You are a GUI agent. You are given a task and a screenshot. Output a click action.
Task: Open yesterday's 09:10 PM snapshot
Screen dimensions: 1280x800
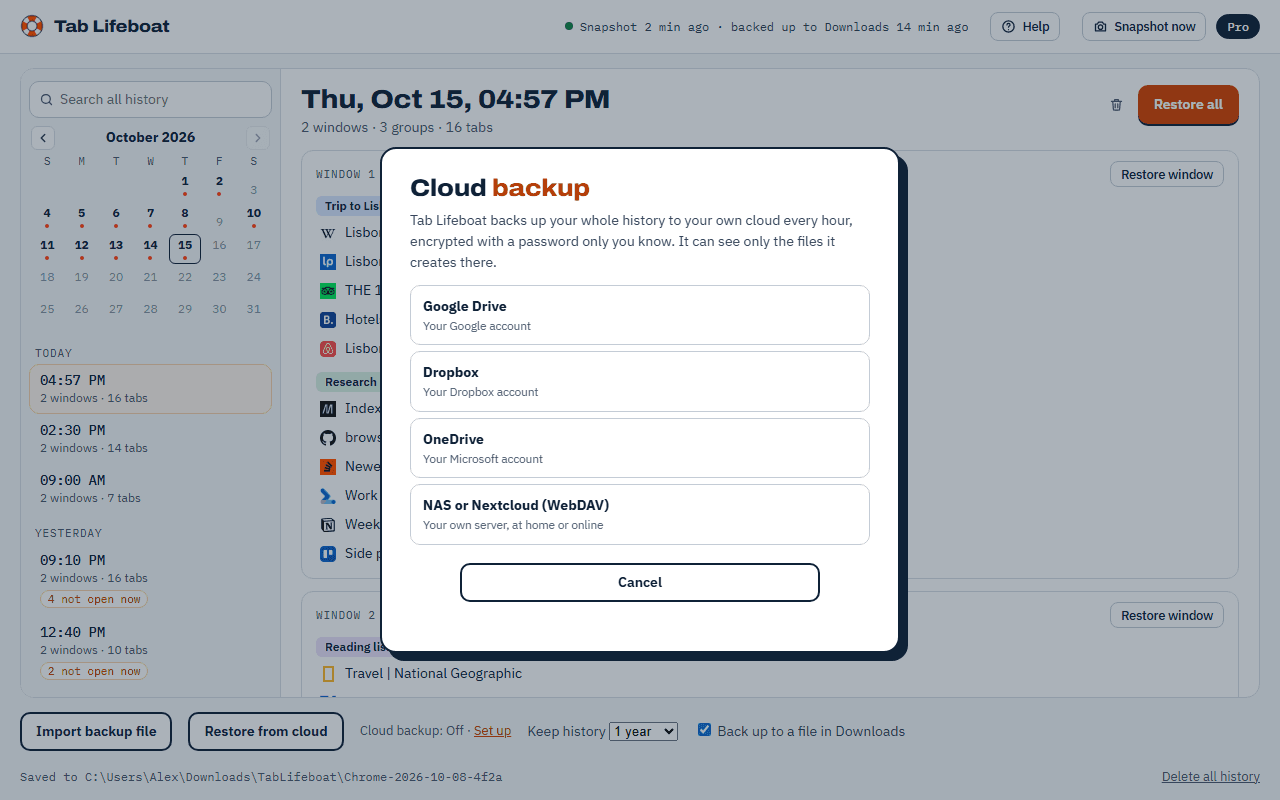pyautogui.click(x=151, y=580)
